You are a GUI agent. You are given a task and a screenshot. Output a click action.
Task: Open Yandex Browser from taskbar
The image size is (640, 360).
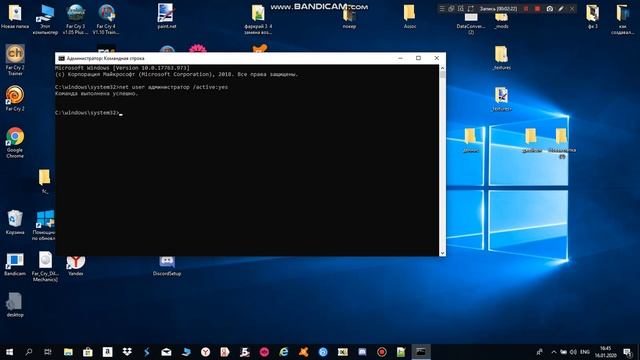tap(205, 352)
